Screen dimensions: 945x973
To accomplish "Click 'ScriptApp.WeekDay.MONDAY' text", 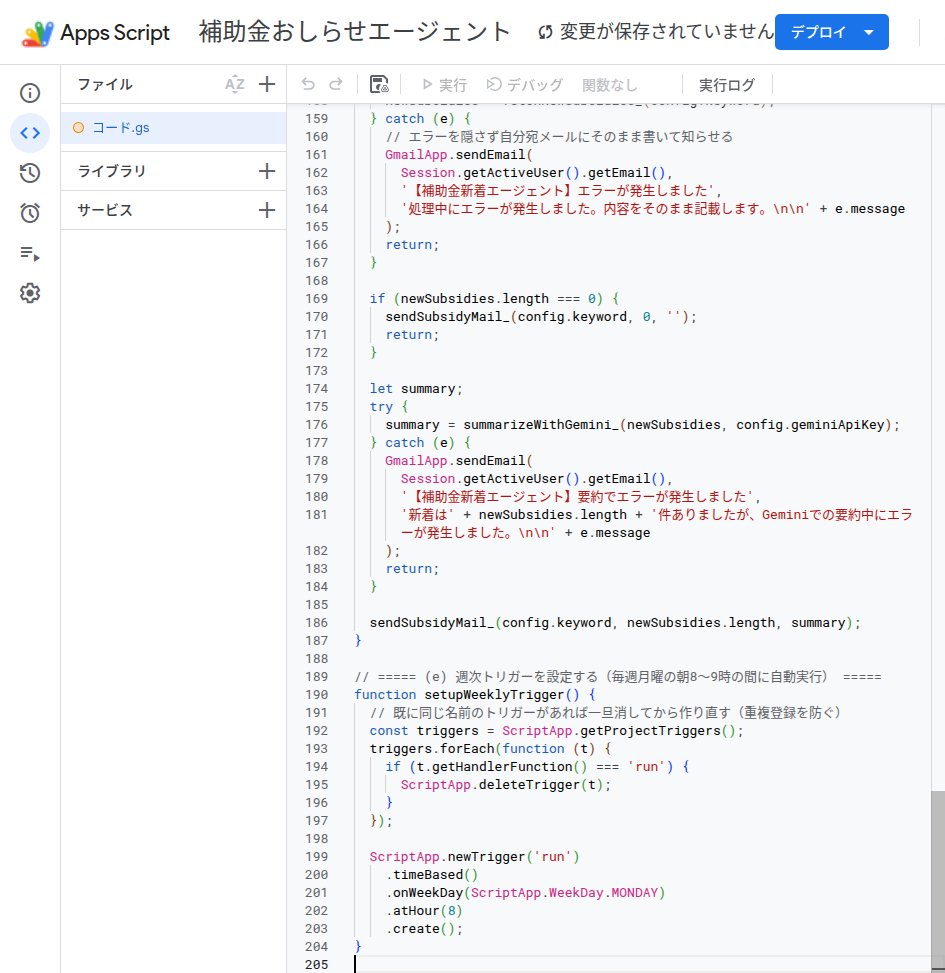I will pos(564,893).
